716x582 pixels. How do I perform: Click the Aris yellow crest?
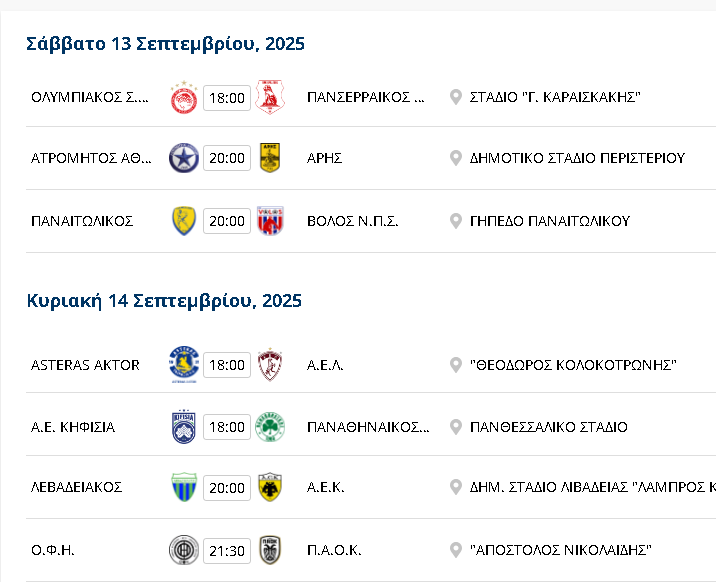coord(270,158)
